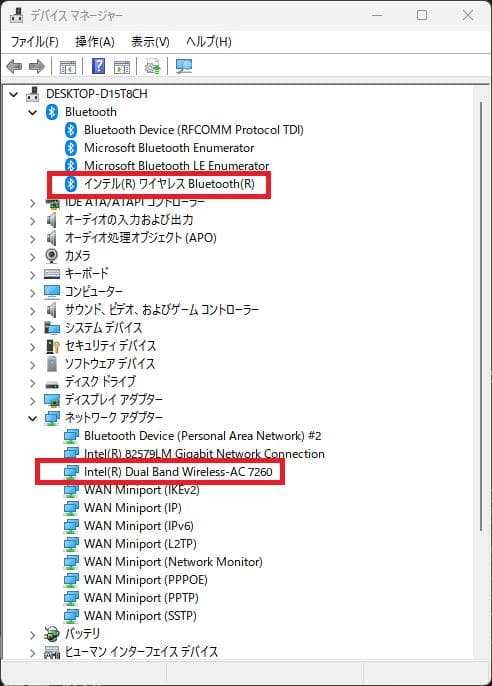Select Bluetooth Device (Personal Area Network) #2
Screen dimensions: 492x686
pyautogui.click(x=202, y=436)
